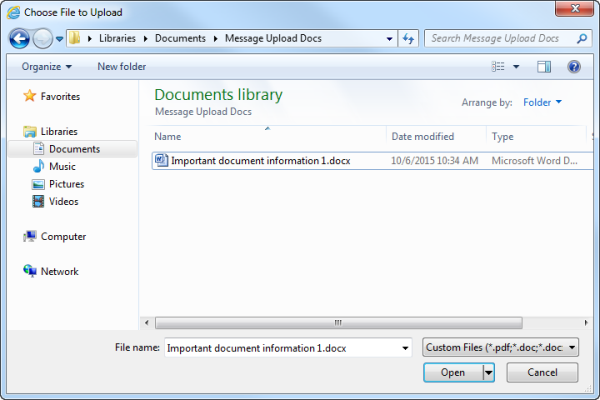Open Help with the question mark icon

point(574,67)
